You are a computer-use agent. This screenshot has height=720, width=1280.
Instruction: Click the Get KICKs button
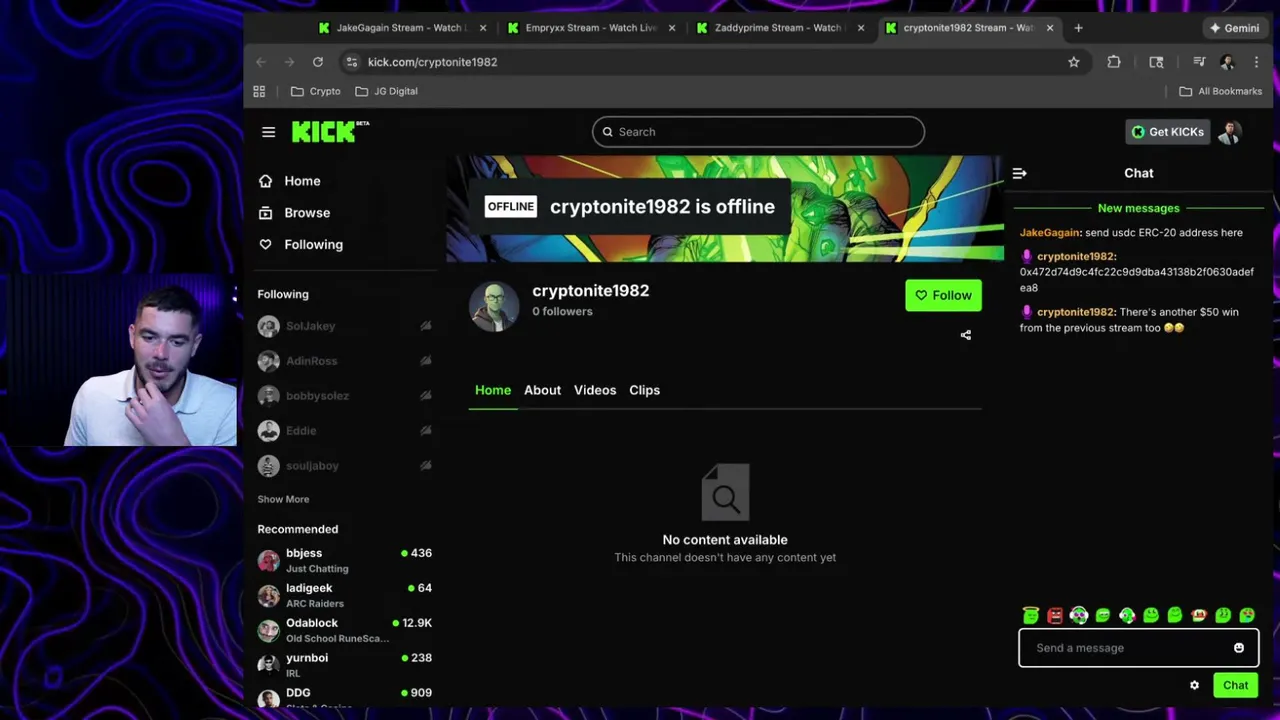pos(1167,132)
